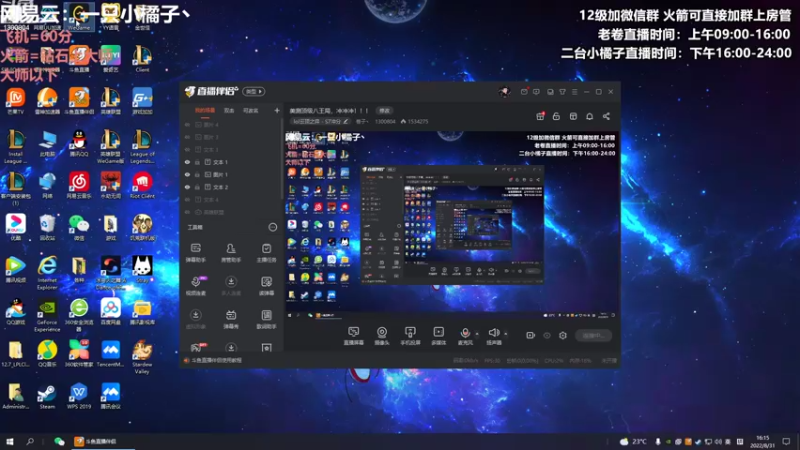
Task: Open the Windows Start menu
Action: click(x=9, y=441)
